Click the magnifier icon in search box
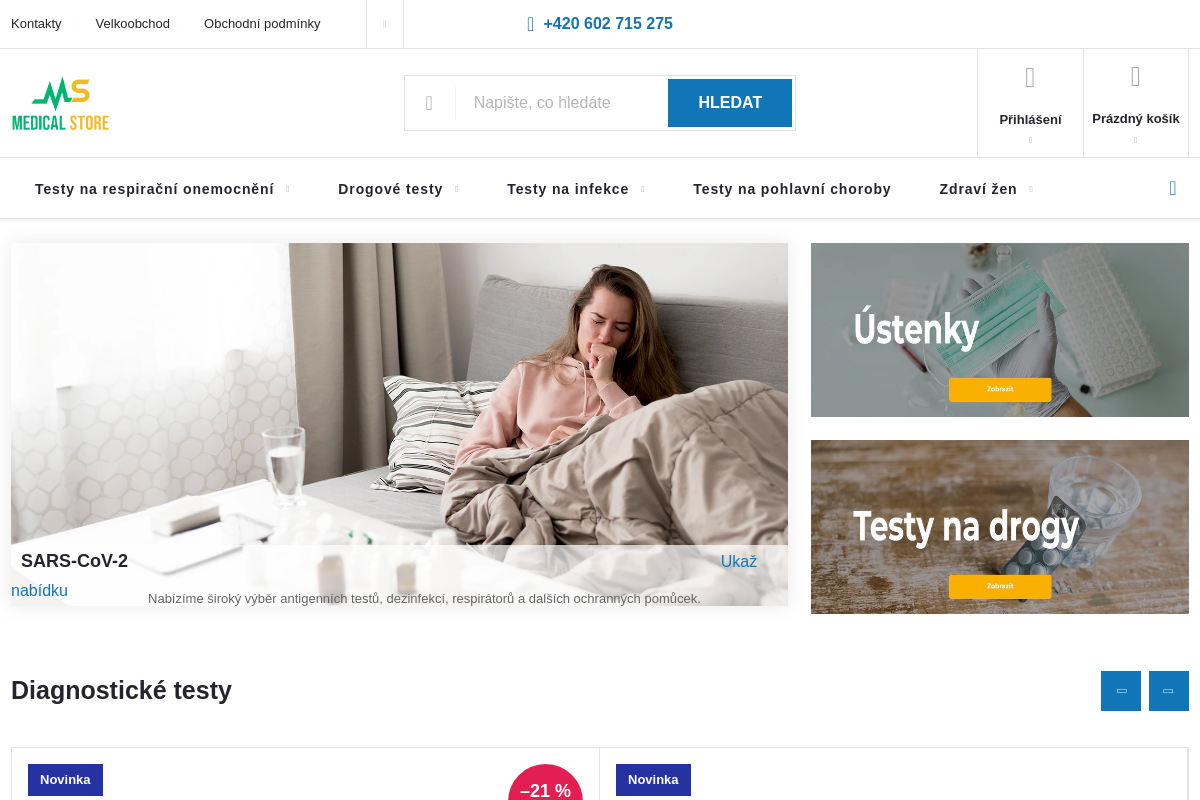This screenshot has height=800, width=1200. coord(429,103)
